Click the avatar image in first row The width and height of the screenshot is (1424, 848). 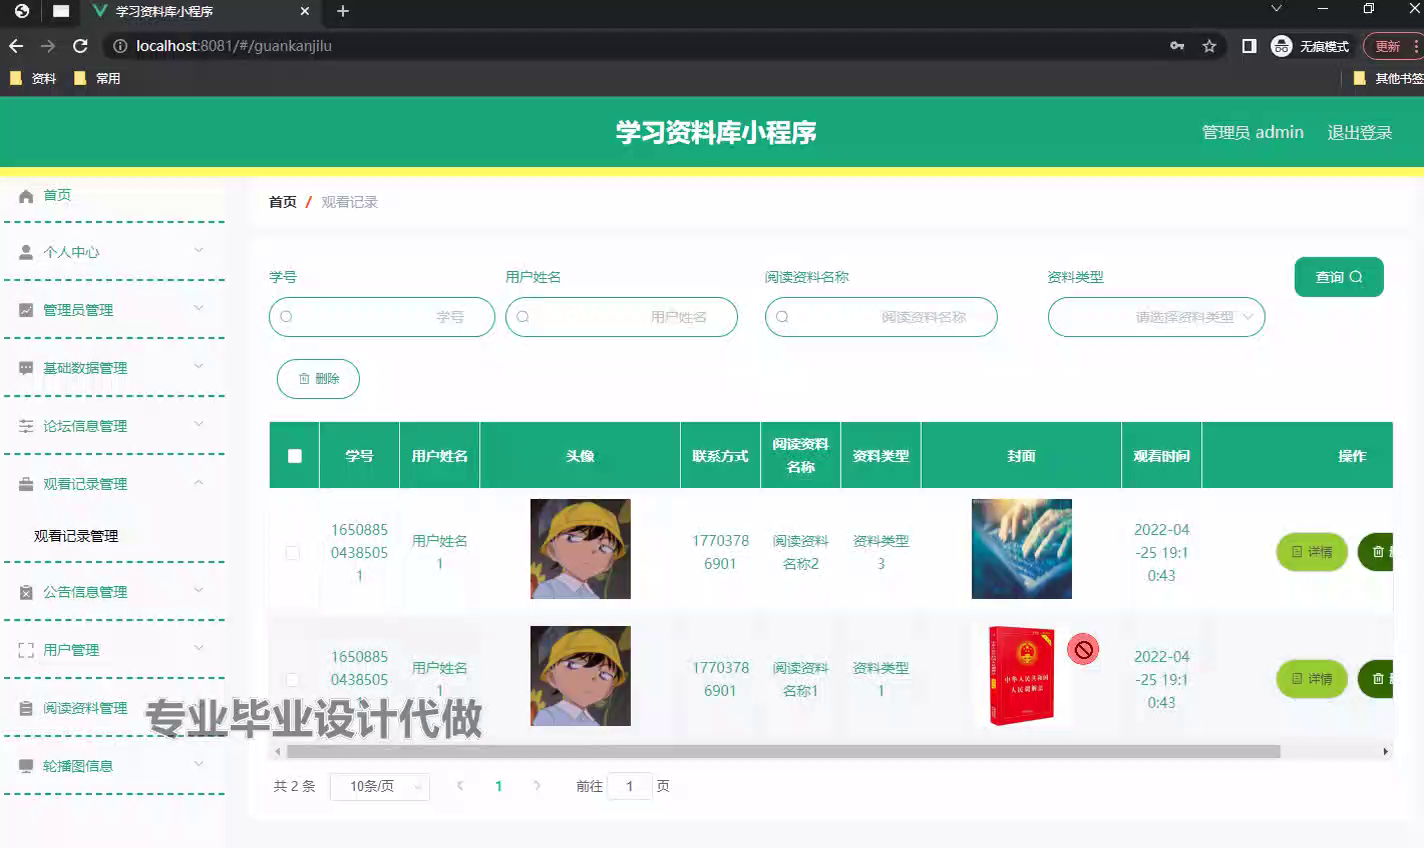pos(580,549)
